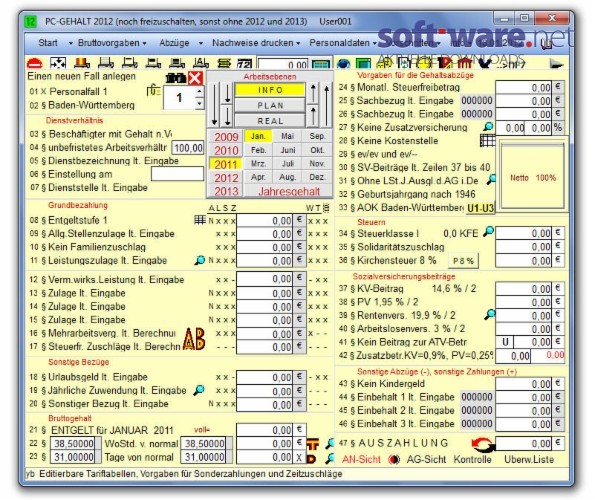Click the magnifier on the Jährliche Zuwendung row
595x500 pixels.
pyautogui.click(x=199, y=390)
